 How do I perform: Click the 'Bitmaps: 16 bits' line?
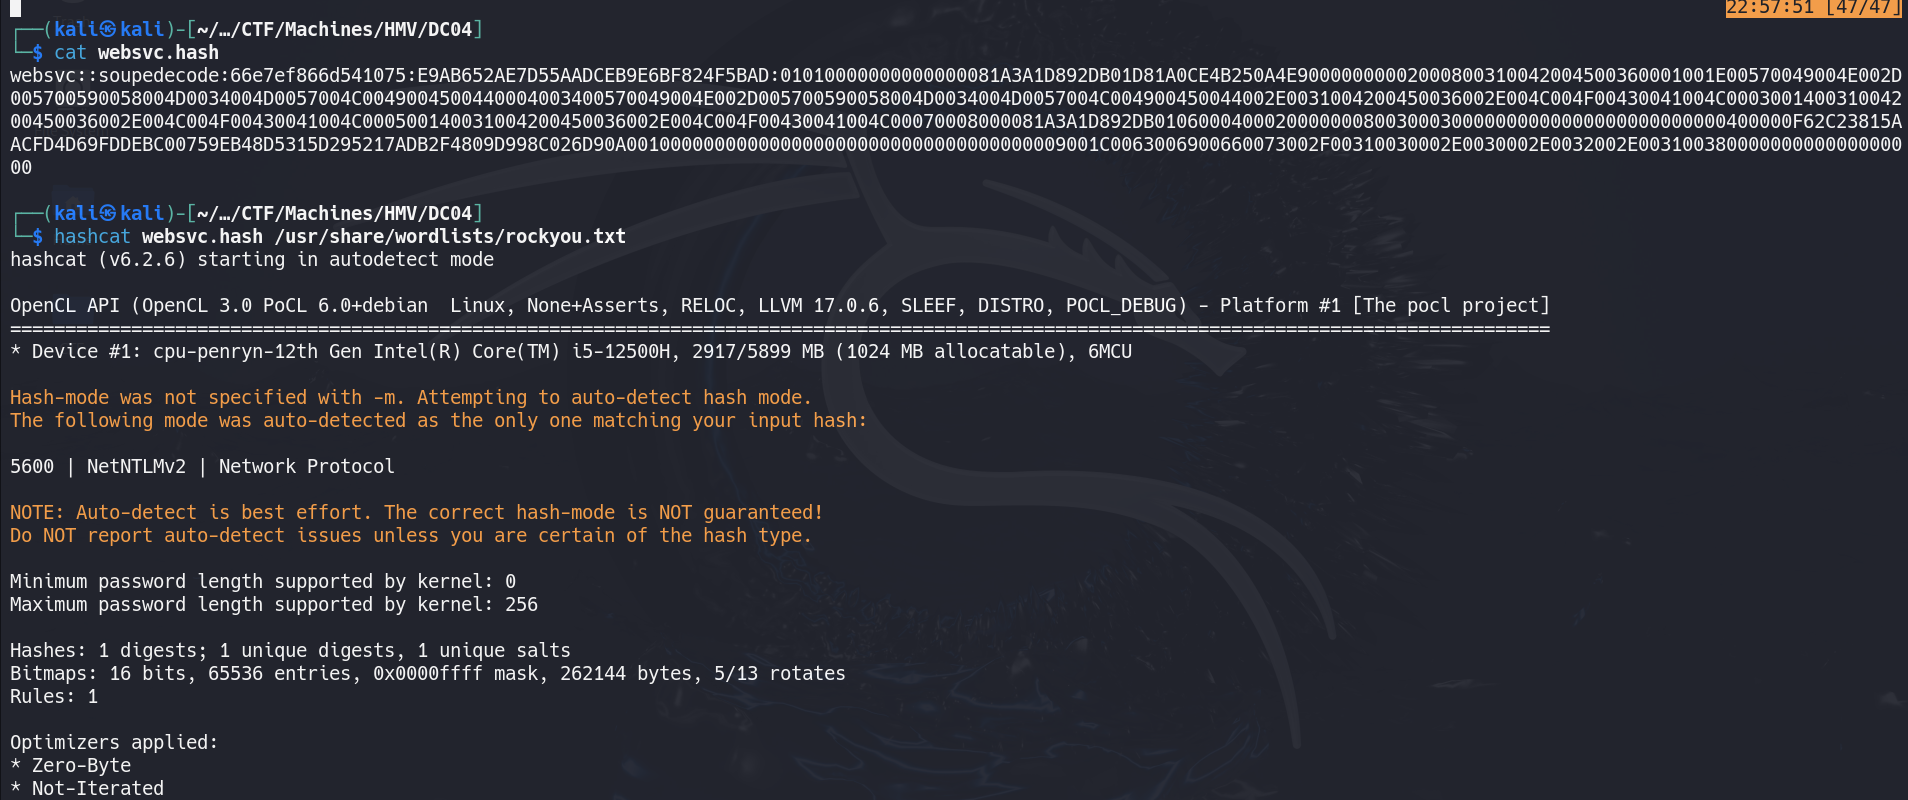(x=428, y=673)
